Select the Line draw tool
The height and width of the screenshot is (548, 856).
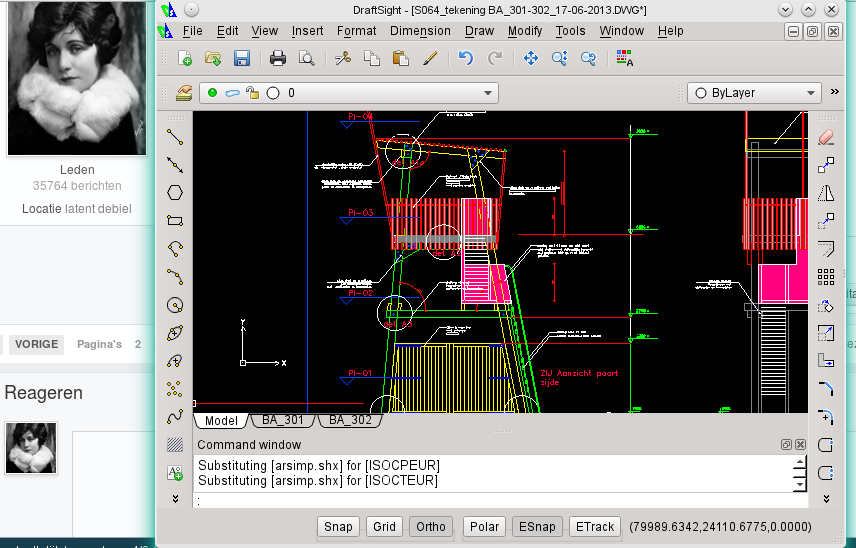coord(175,136)
